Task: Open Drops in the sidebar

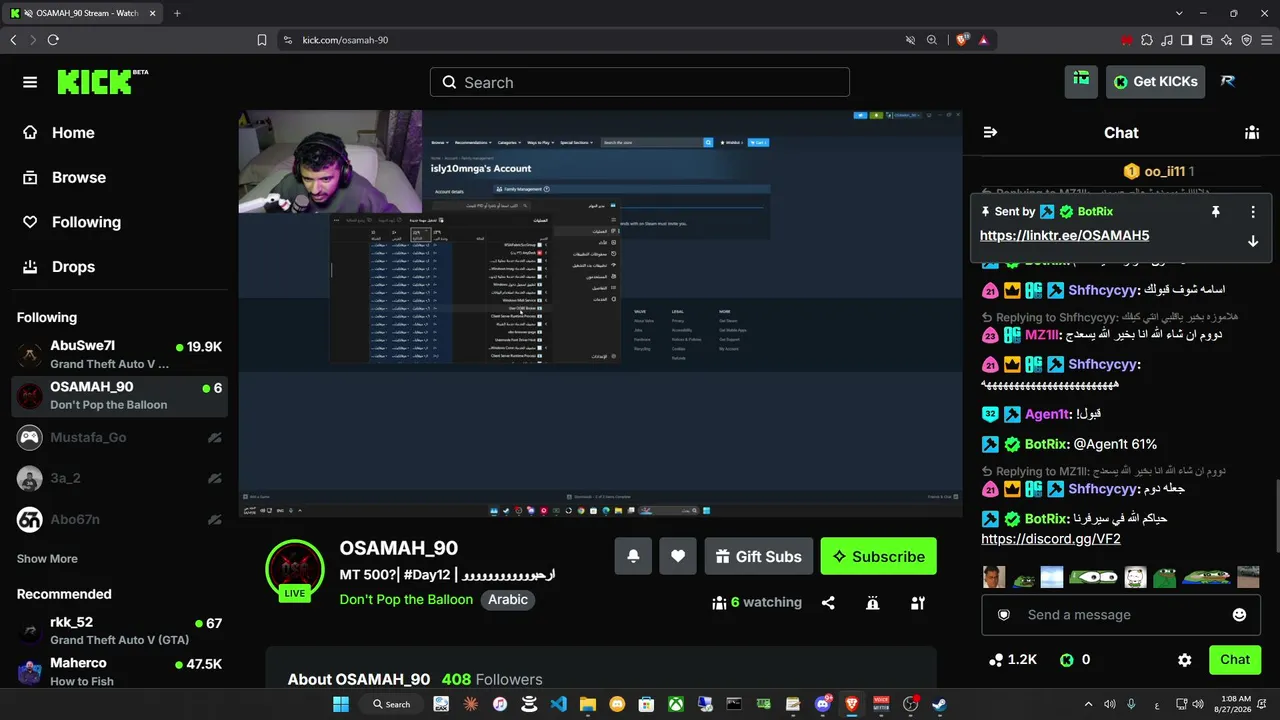Action: [x=59, y=267]
